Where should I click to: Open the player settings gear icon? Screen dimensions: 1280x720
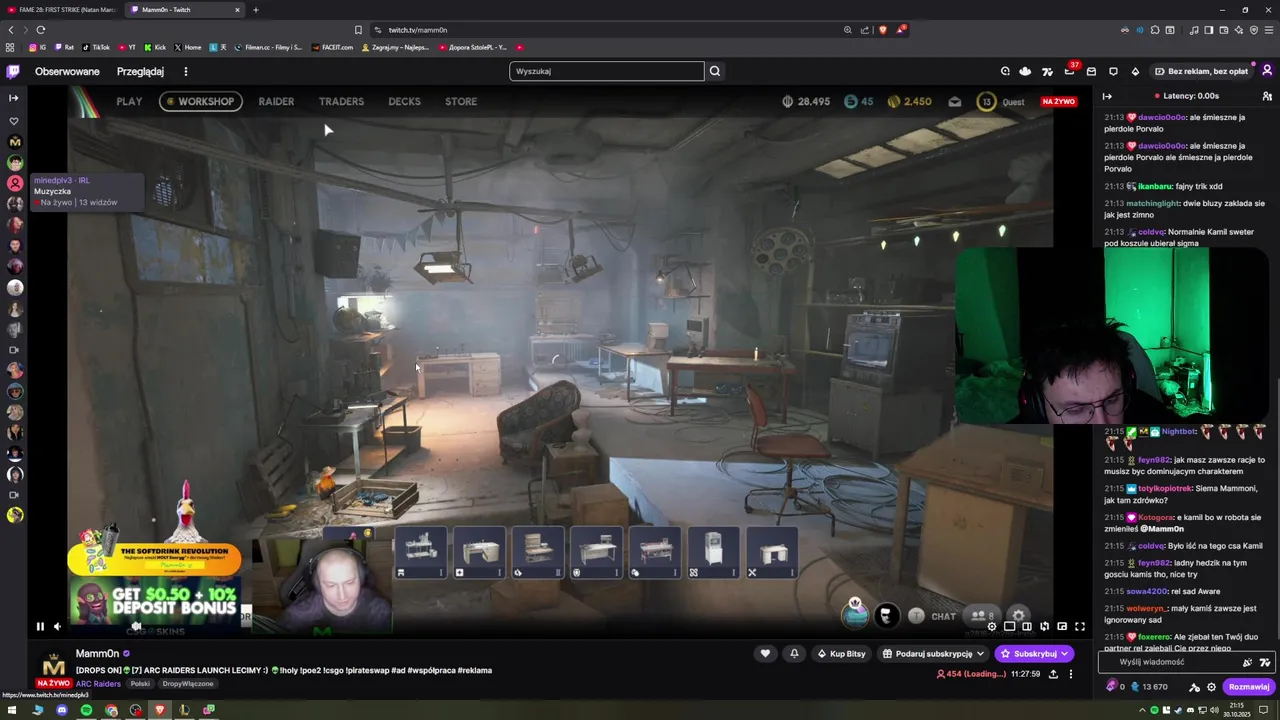(x=992, y=627)
